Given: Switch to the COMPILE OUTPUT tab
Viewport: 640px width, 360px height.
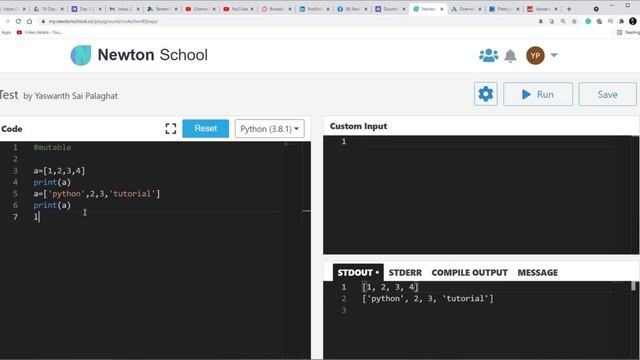Looking at the screenshot, I should (x=469, y=273).
